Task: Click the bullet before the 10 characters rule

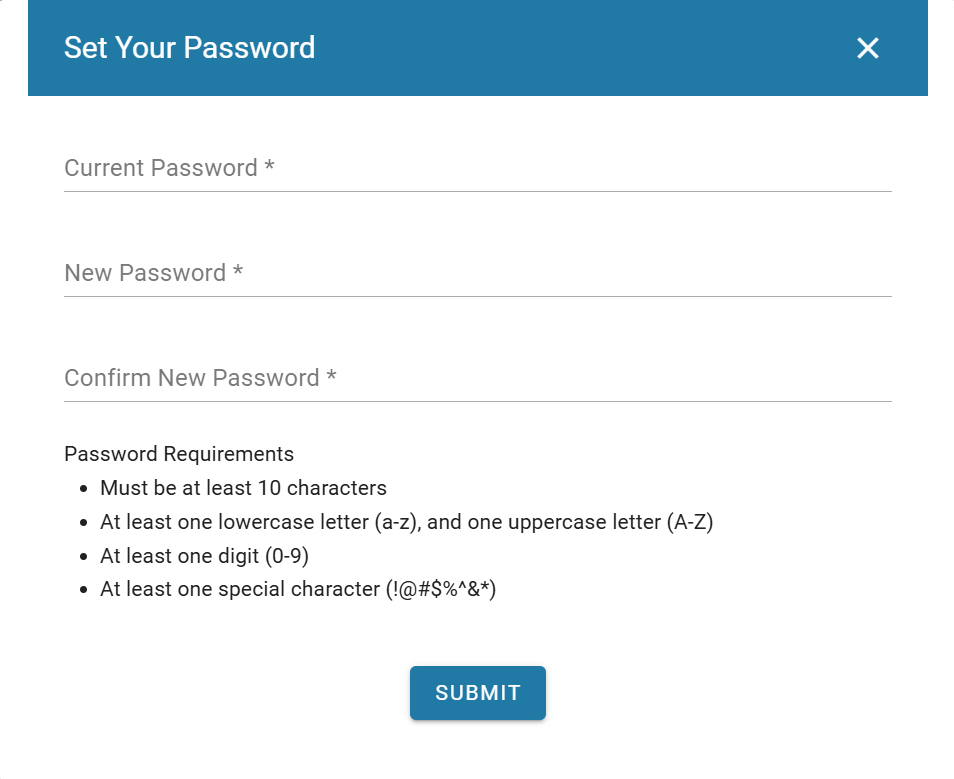Action: (x=84, y=489)
